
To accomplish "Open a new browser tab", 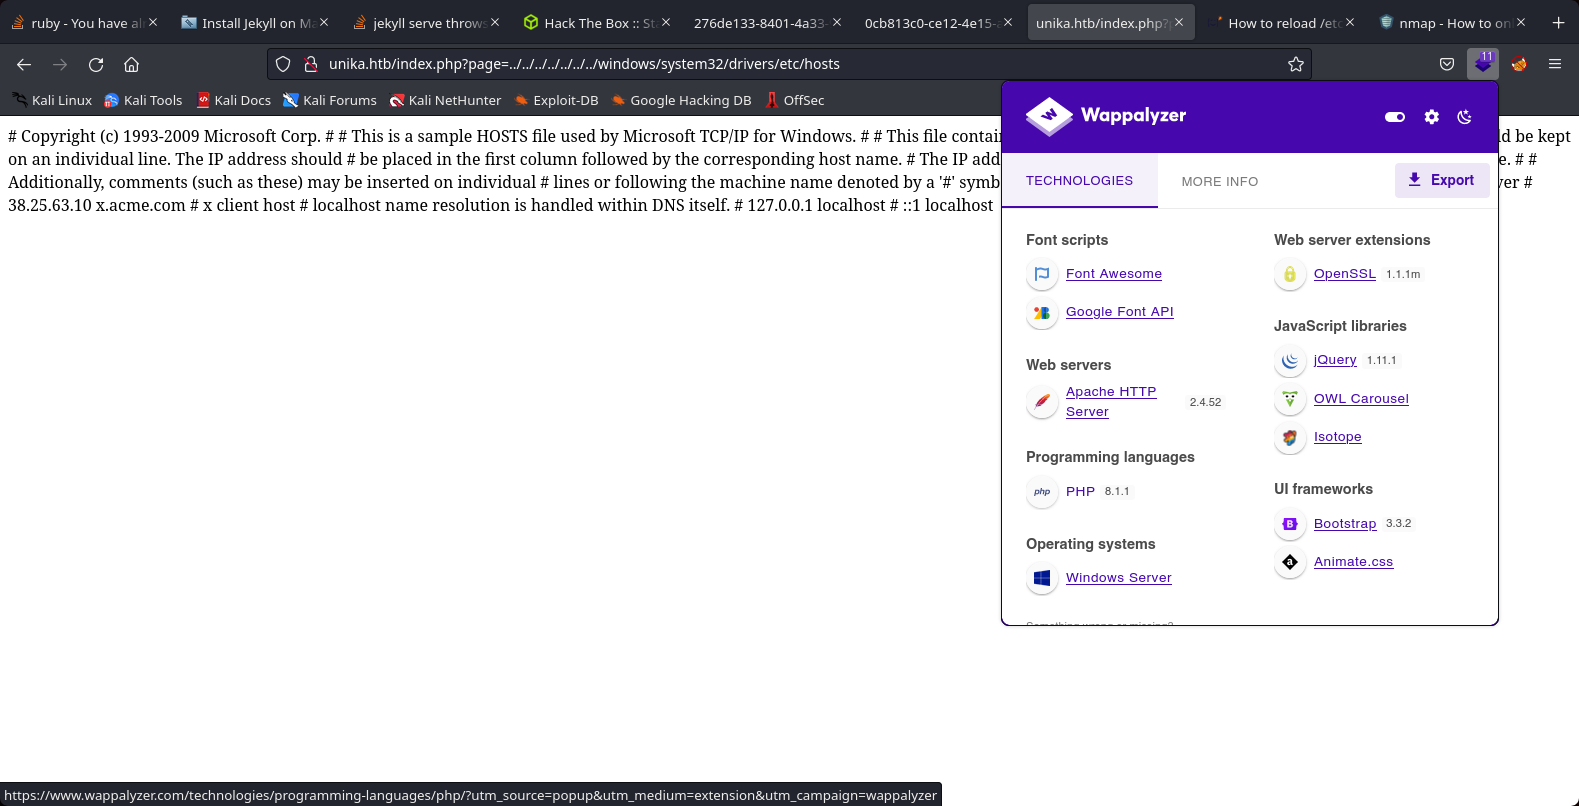I will coord(1558,22).
